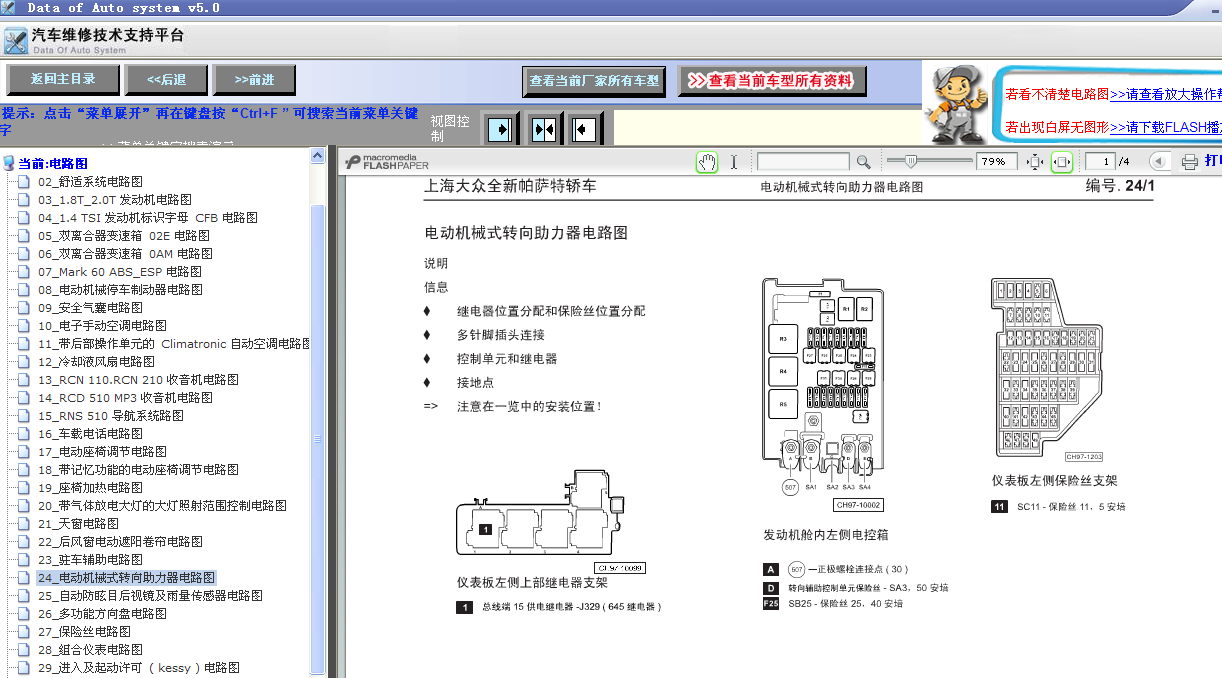Click the fit-to-page zoom icon

point(1035,162)
